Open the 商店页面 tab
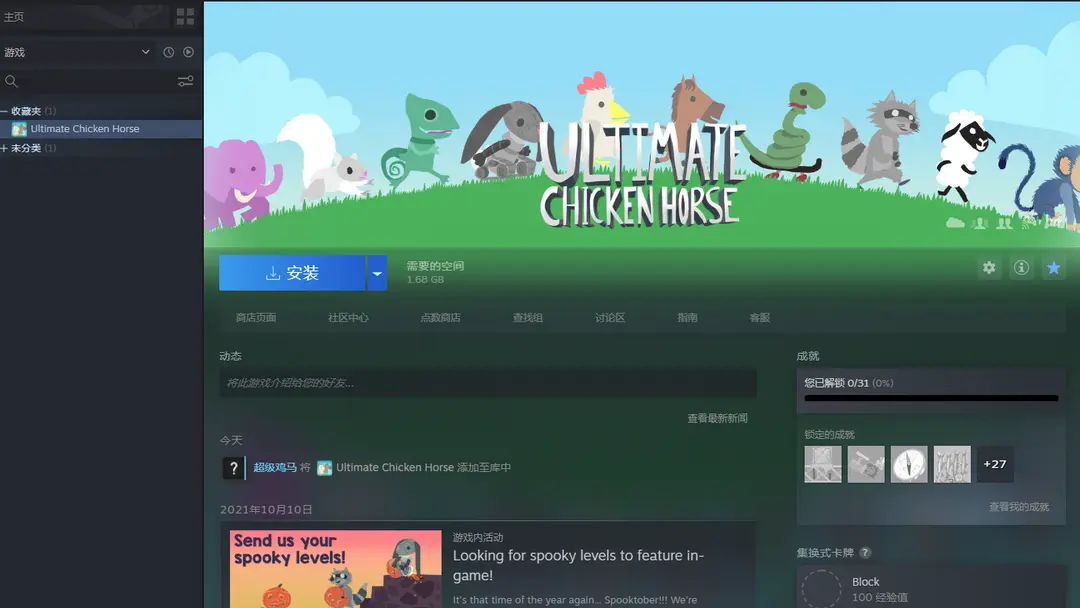This screenshot has width=1080, height=608. (x=256, y=317)
